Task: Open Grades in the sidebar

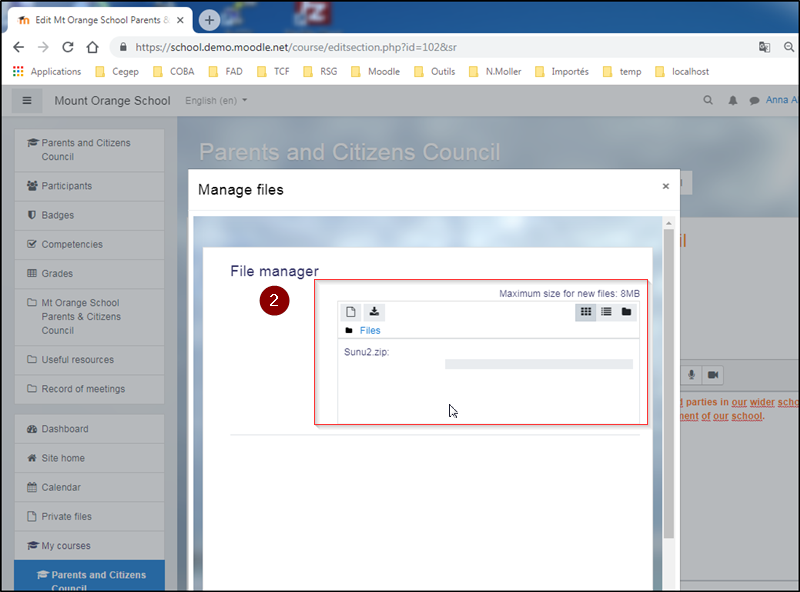Action: tap(57, 273)
